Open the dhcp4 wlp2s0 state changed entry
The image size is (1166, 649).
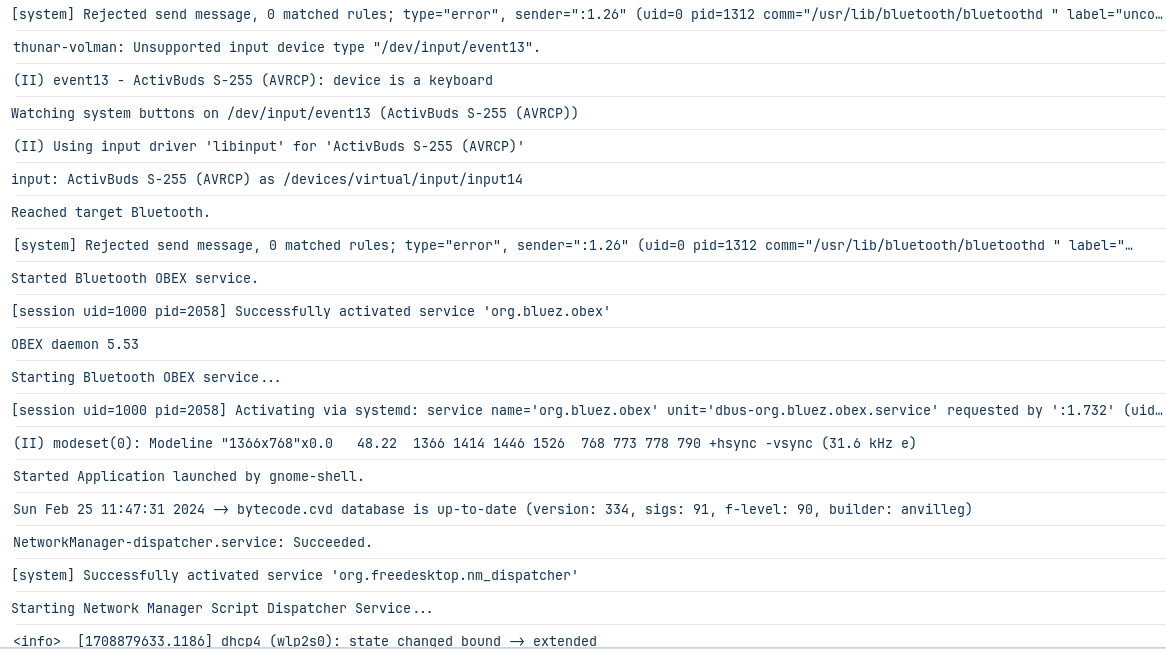click(583, 637)
